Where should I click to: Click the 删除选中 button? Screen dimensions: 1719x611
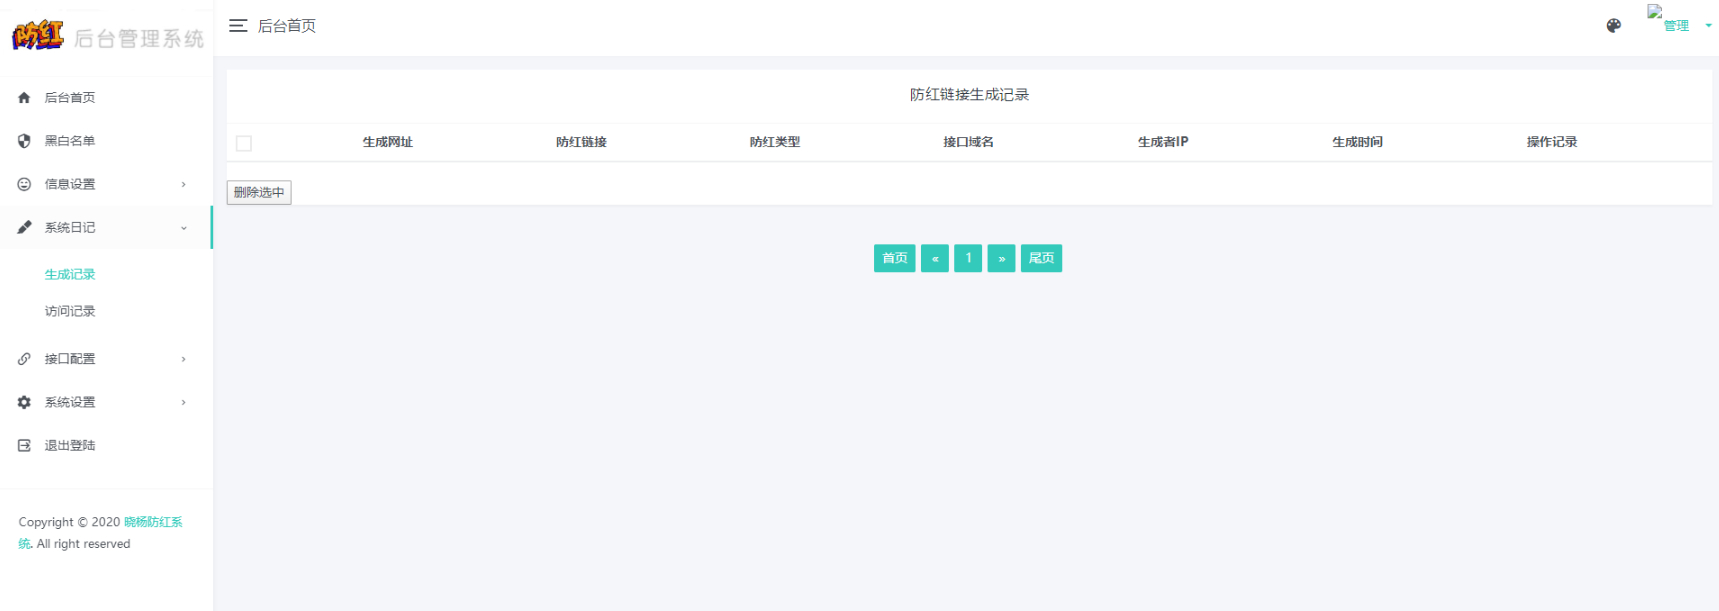tap(259, 192)
